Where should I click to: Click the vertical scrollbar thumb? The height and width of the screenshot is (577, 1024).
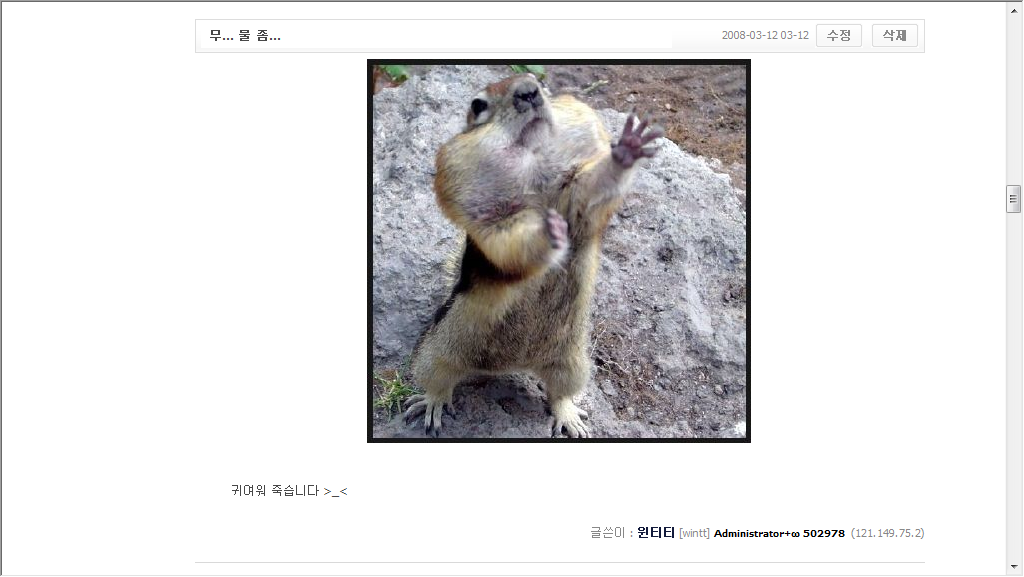pyautogui.click(x=1014, y=199)
